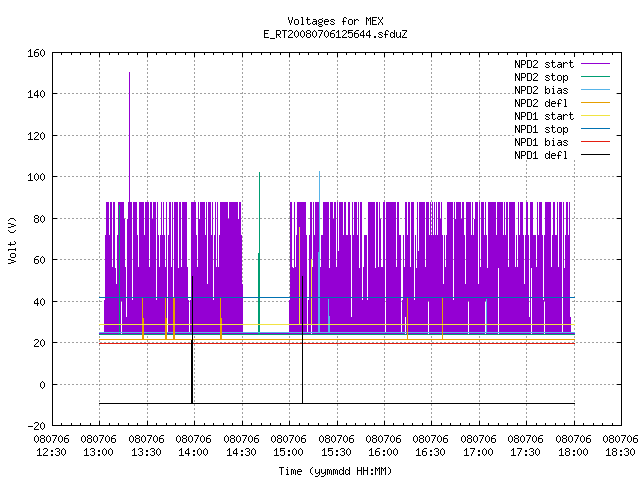Click the x-axis tick label 17:30
The image size is (640, 480).
(x=525, y=452)
